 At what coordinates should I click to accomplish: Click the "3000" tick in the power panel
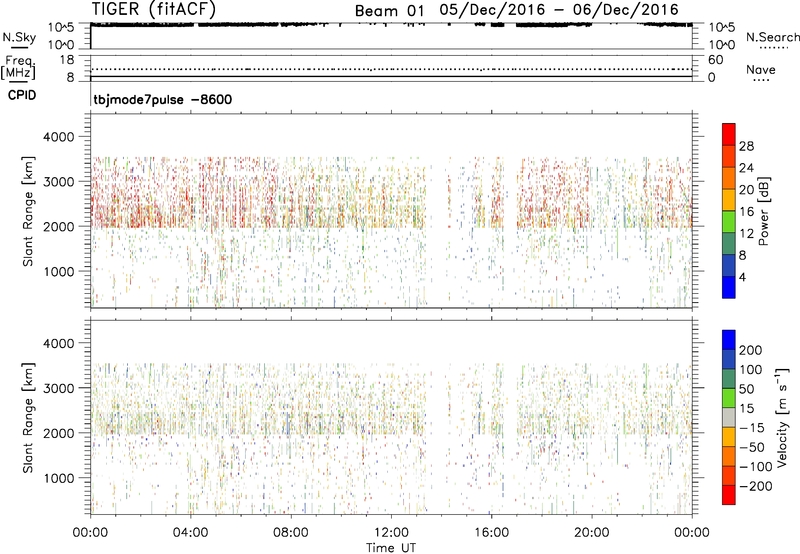tap(59, 182)
